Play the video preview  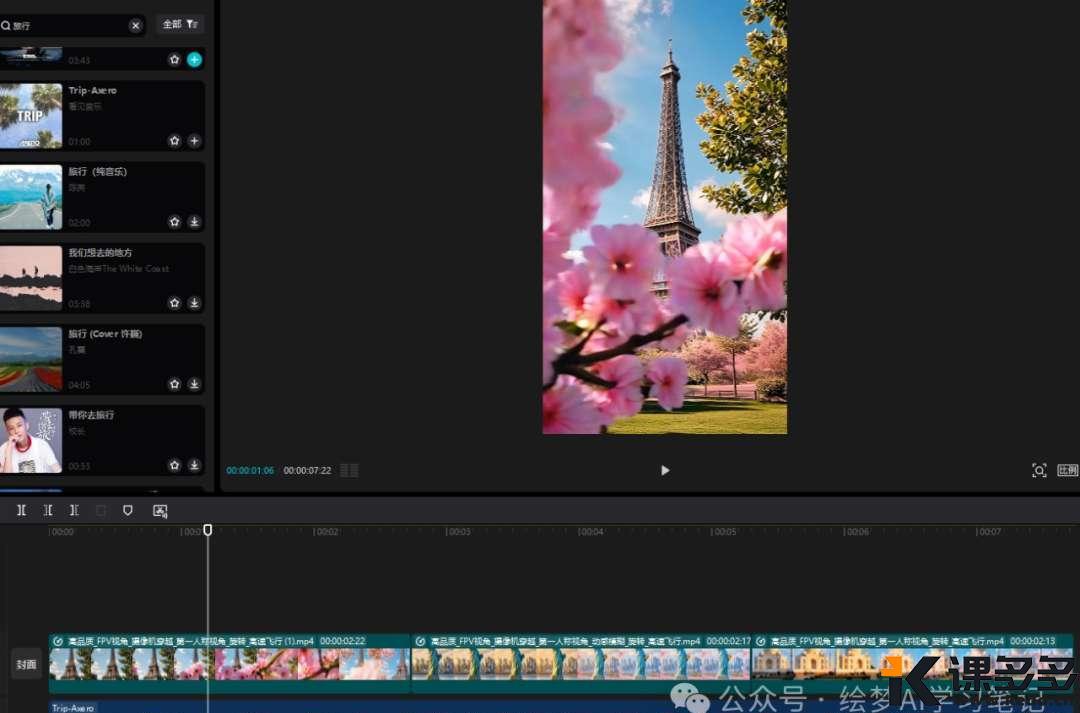665,470
